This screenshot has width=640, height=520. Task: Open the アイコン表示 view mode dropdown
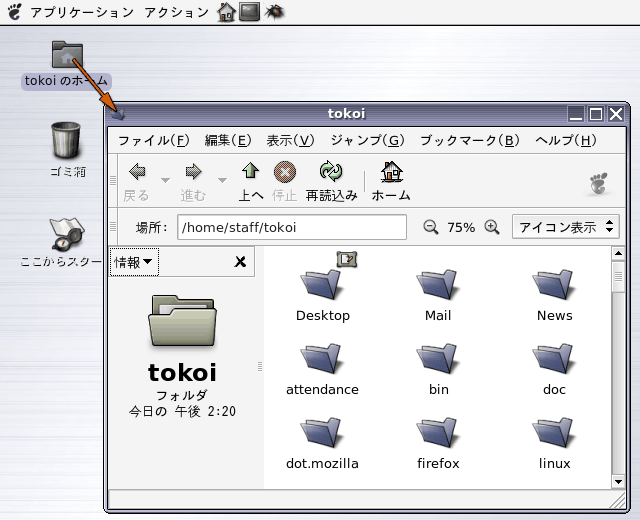[x=566, y=227]
